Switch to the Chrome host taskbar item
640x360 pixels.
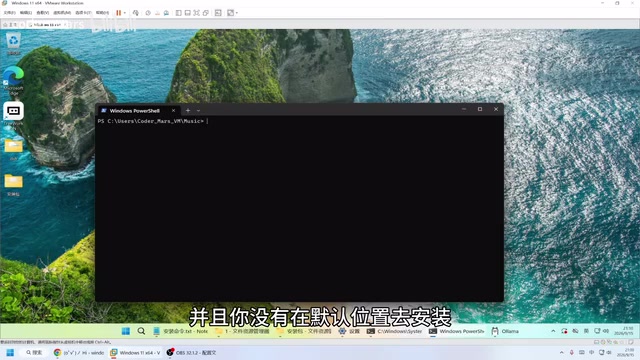point(79,352)
